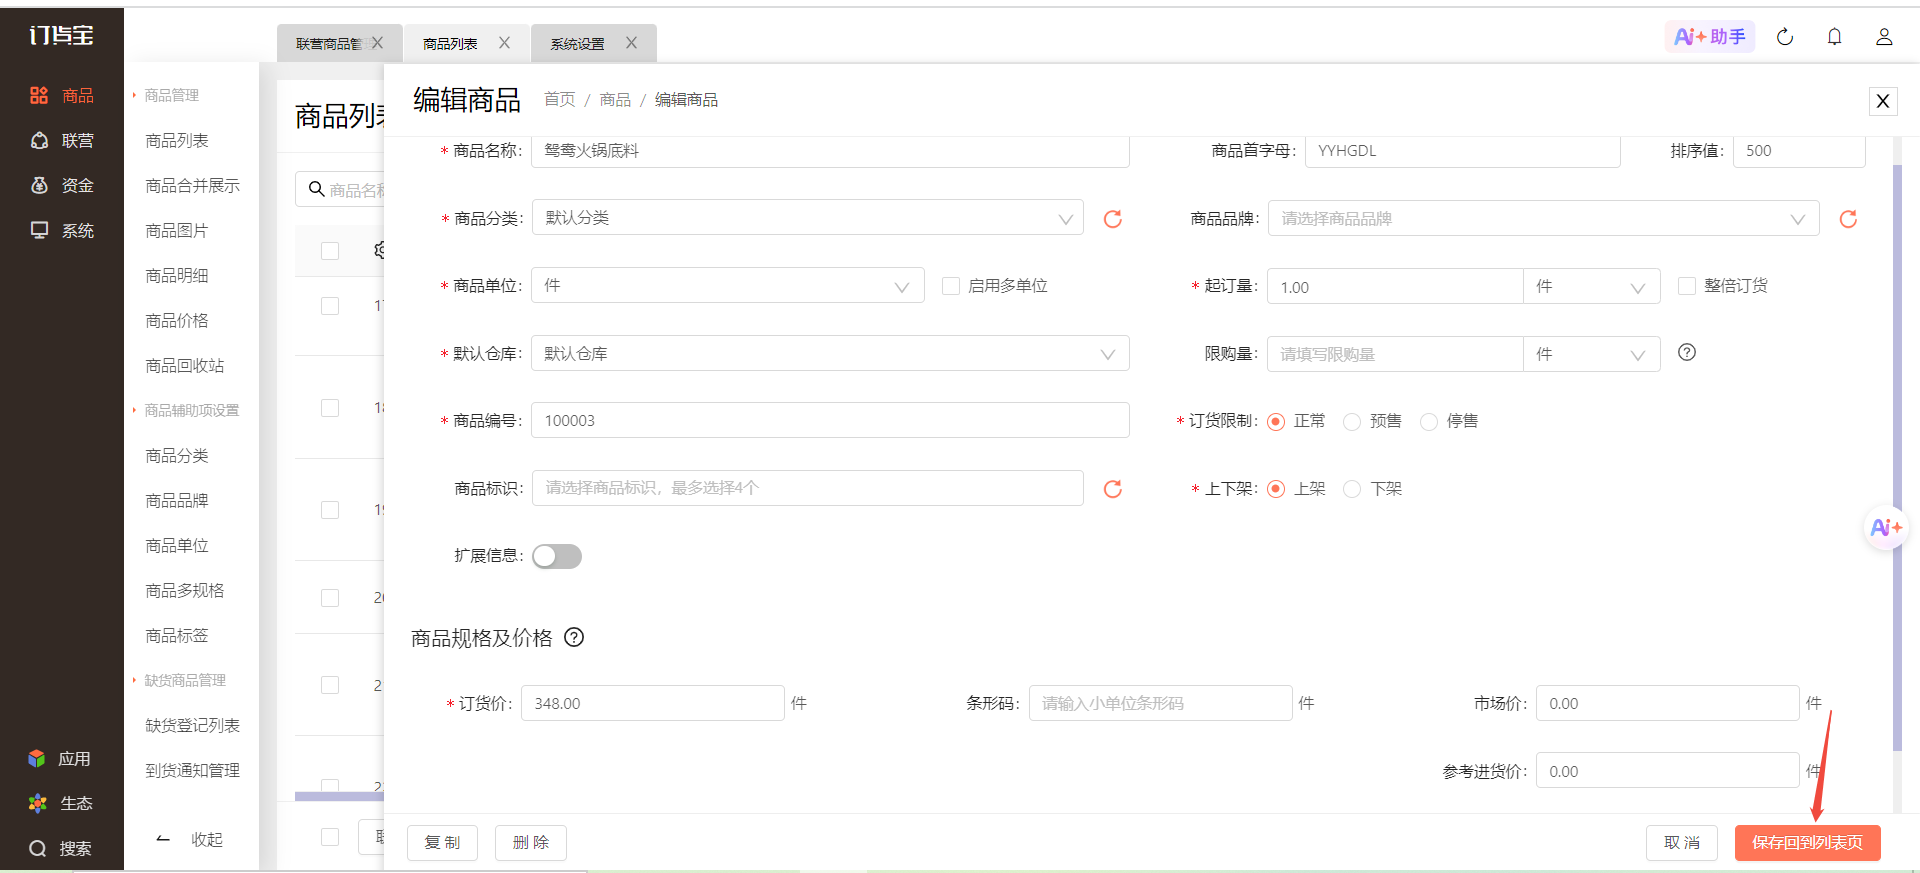The width and height of the screenshot is (1920, 873).
Task: Choose the 下架 radio button
Action: pyautogui.click(x=1352, y=489)
